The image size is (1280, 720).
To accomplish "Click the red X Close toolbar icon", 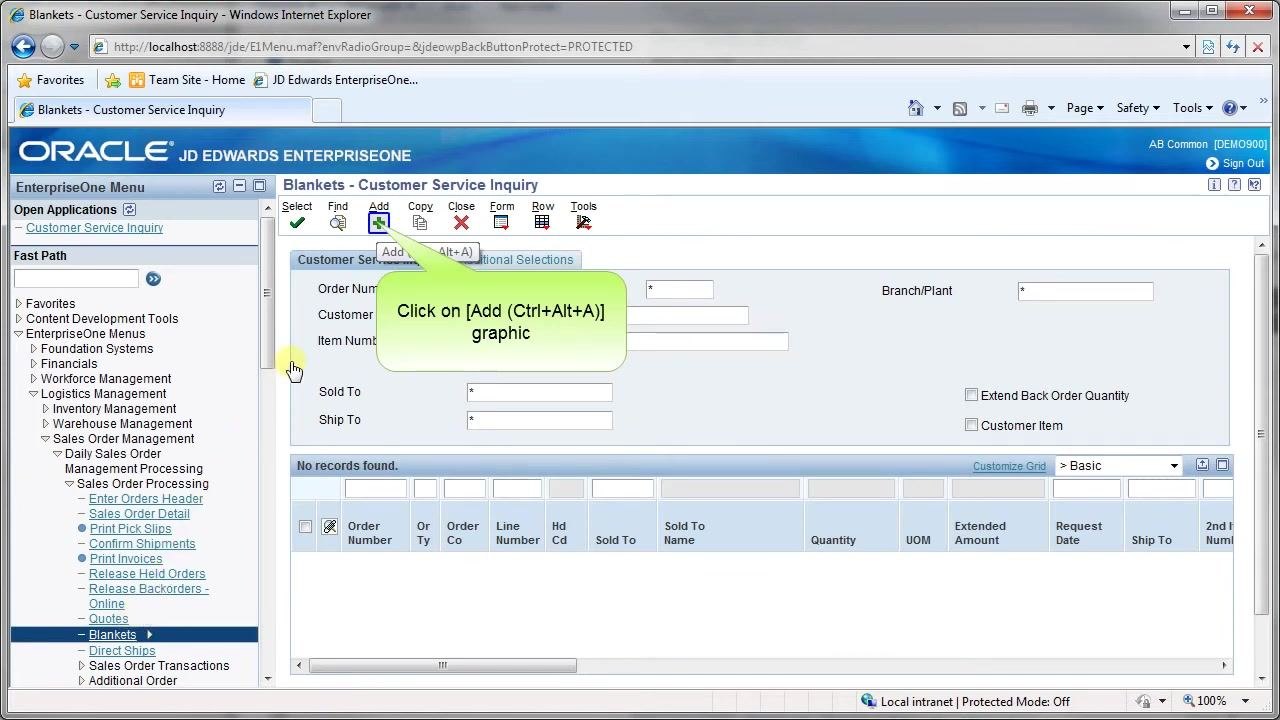I will point(461,223).
